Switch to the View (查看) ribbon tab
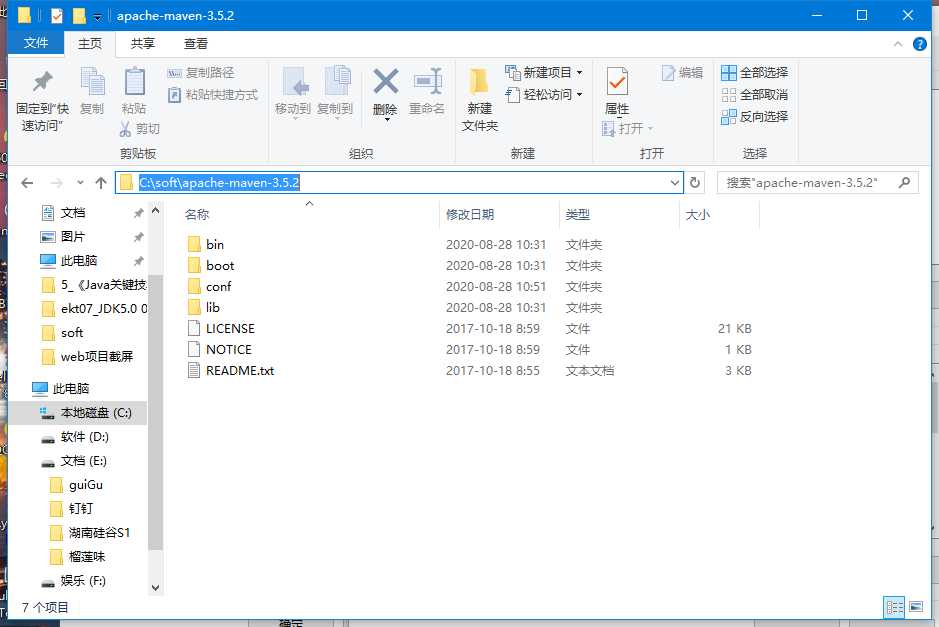 click(x=195, y=43)
